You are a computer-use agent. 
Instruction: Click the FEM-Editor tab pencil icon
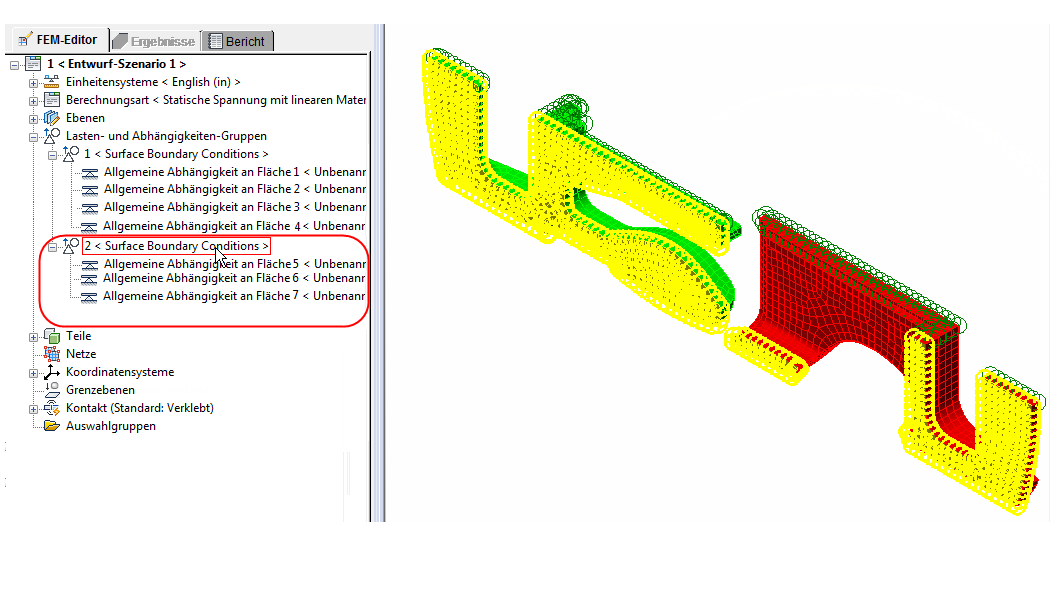25,40
